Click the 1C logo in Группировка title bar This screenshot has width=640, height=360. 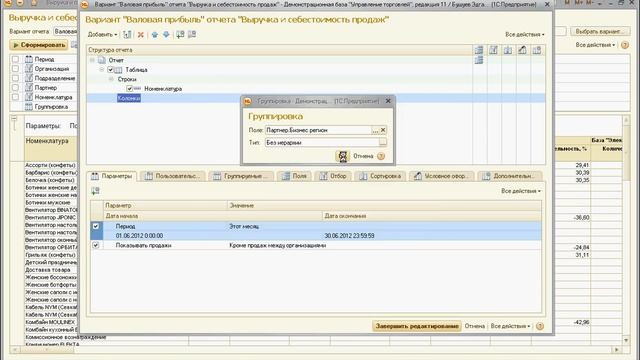point(247,101)
